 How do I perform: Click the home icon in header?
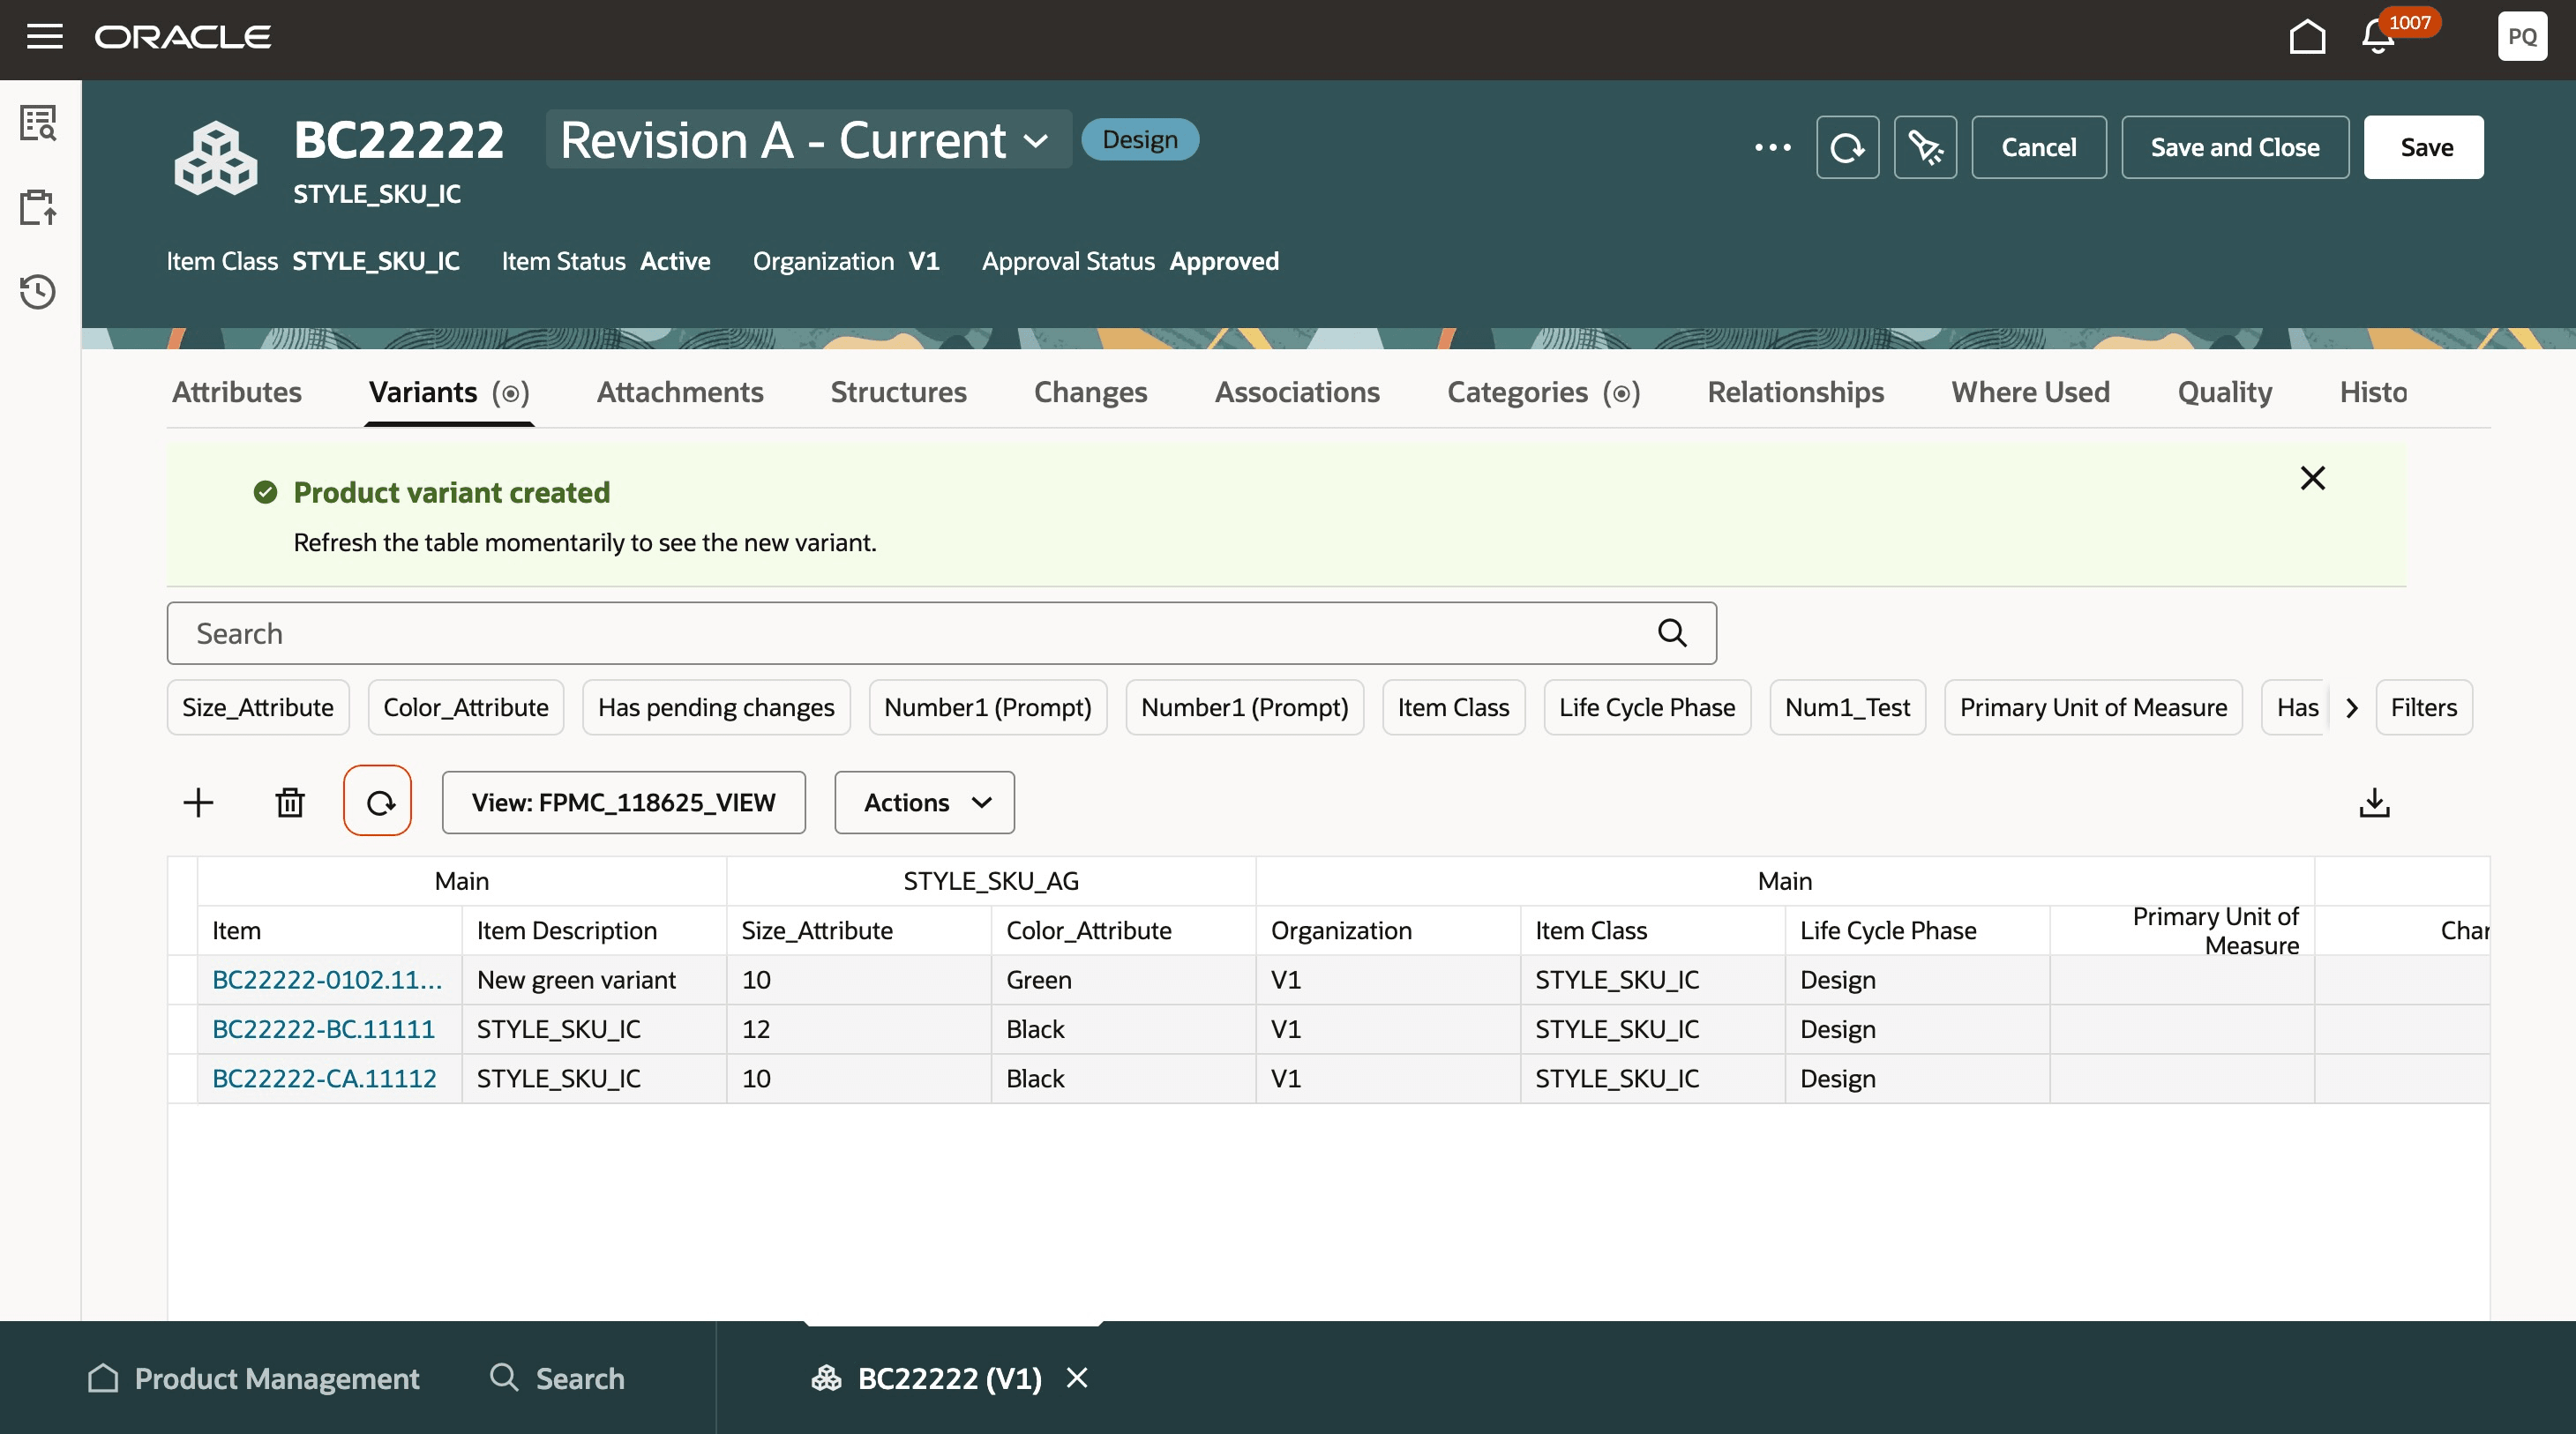point(2306,37)
